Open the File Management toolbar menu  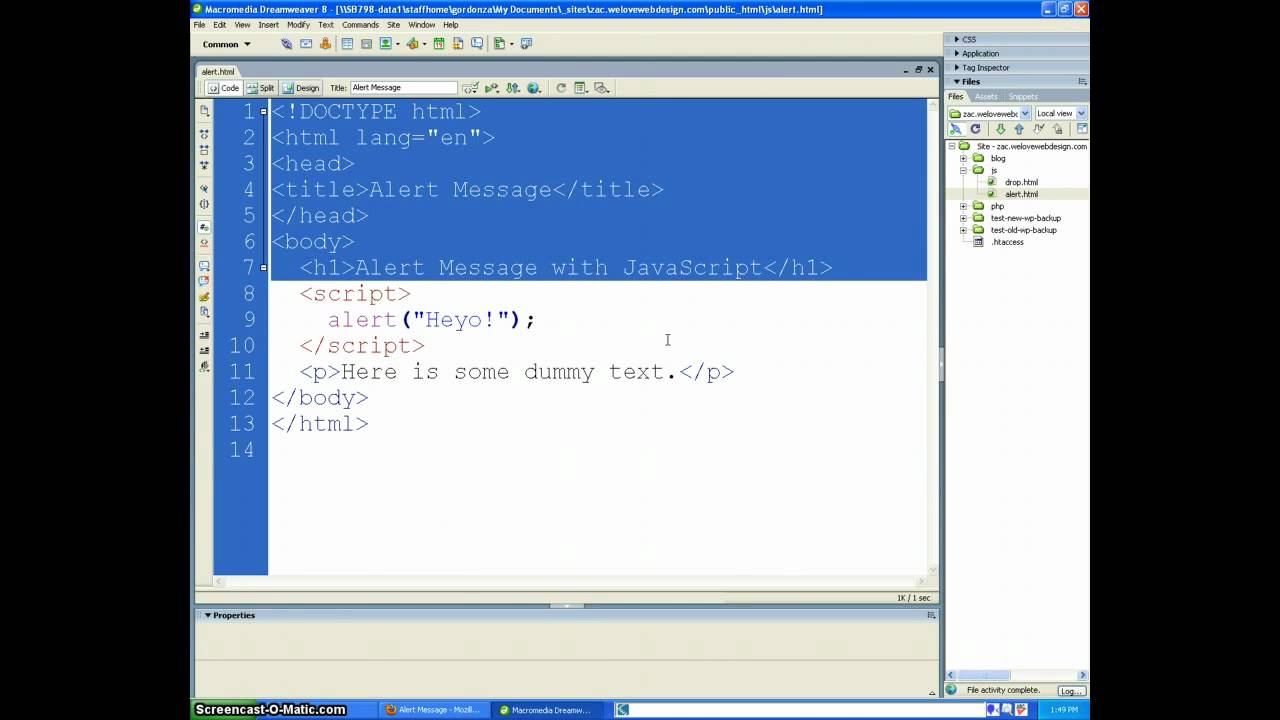(512, 87)
